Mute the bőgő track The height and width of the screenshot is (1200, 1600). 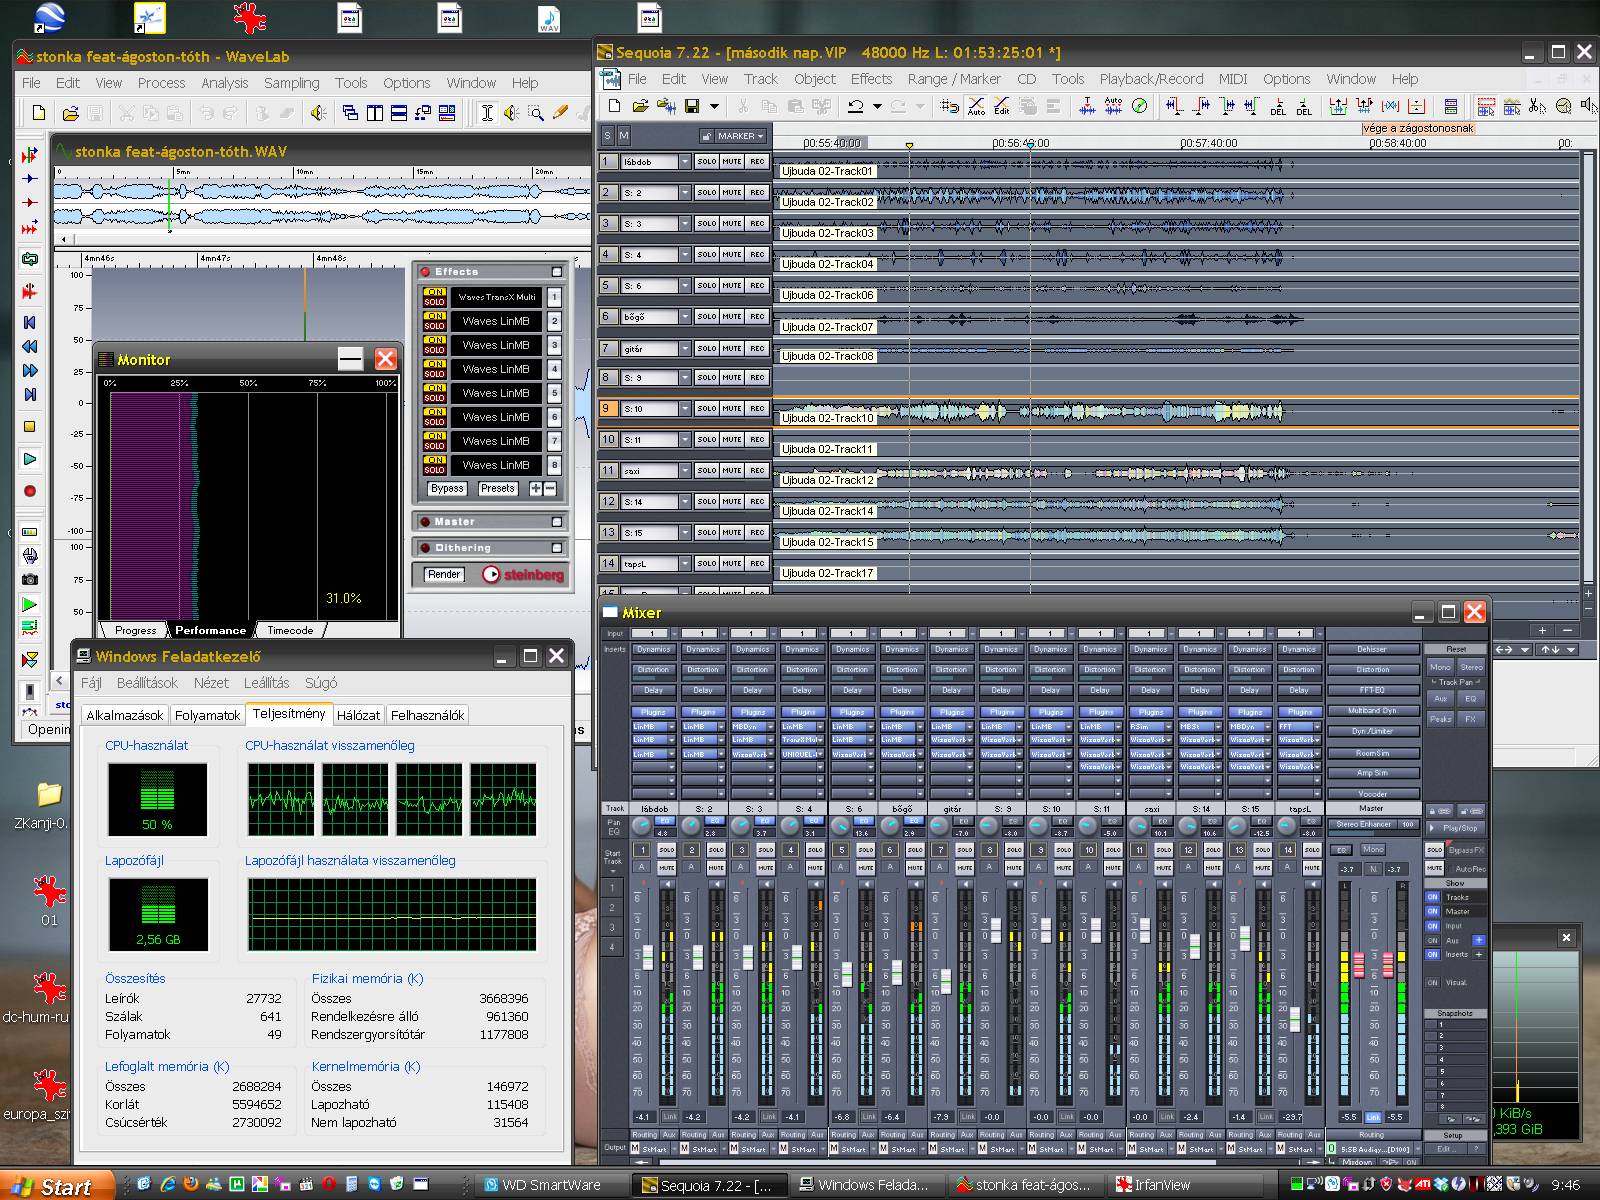point(732,316)
